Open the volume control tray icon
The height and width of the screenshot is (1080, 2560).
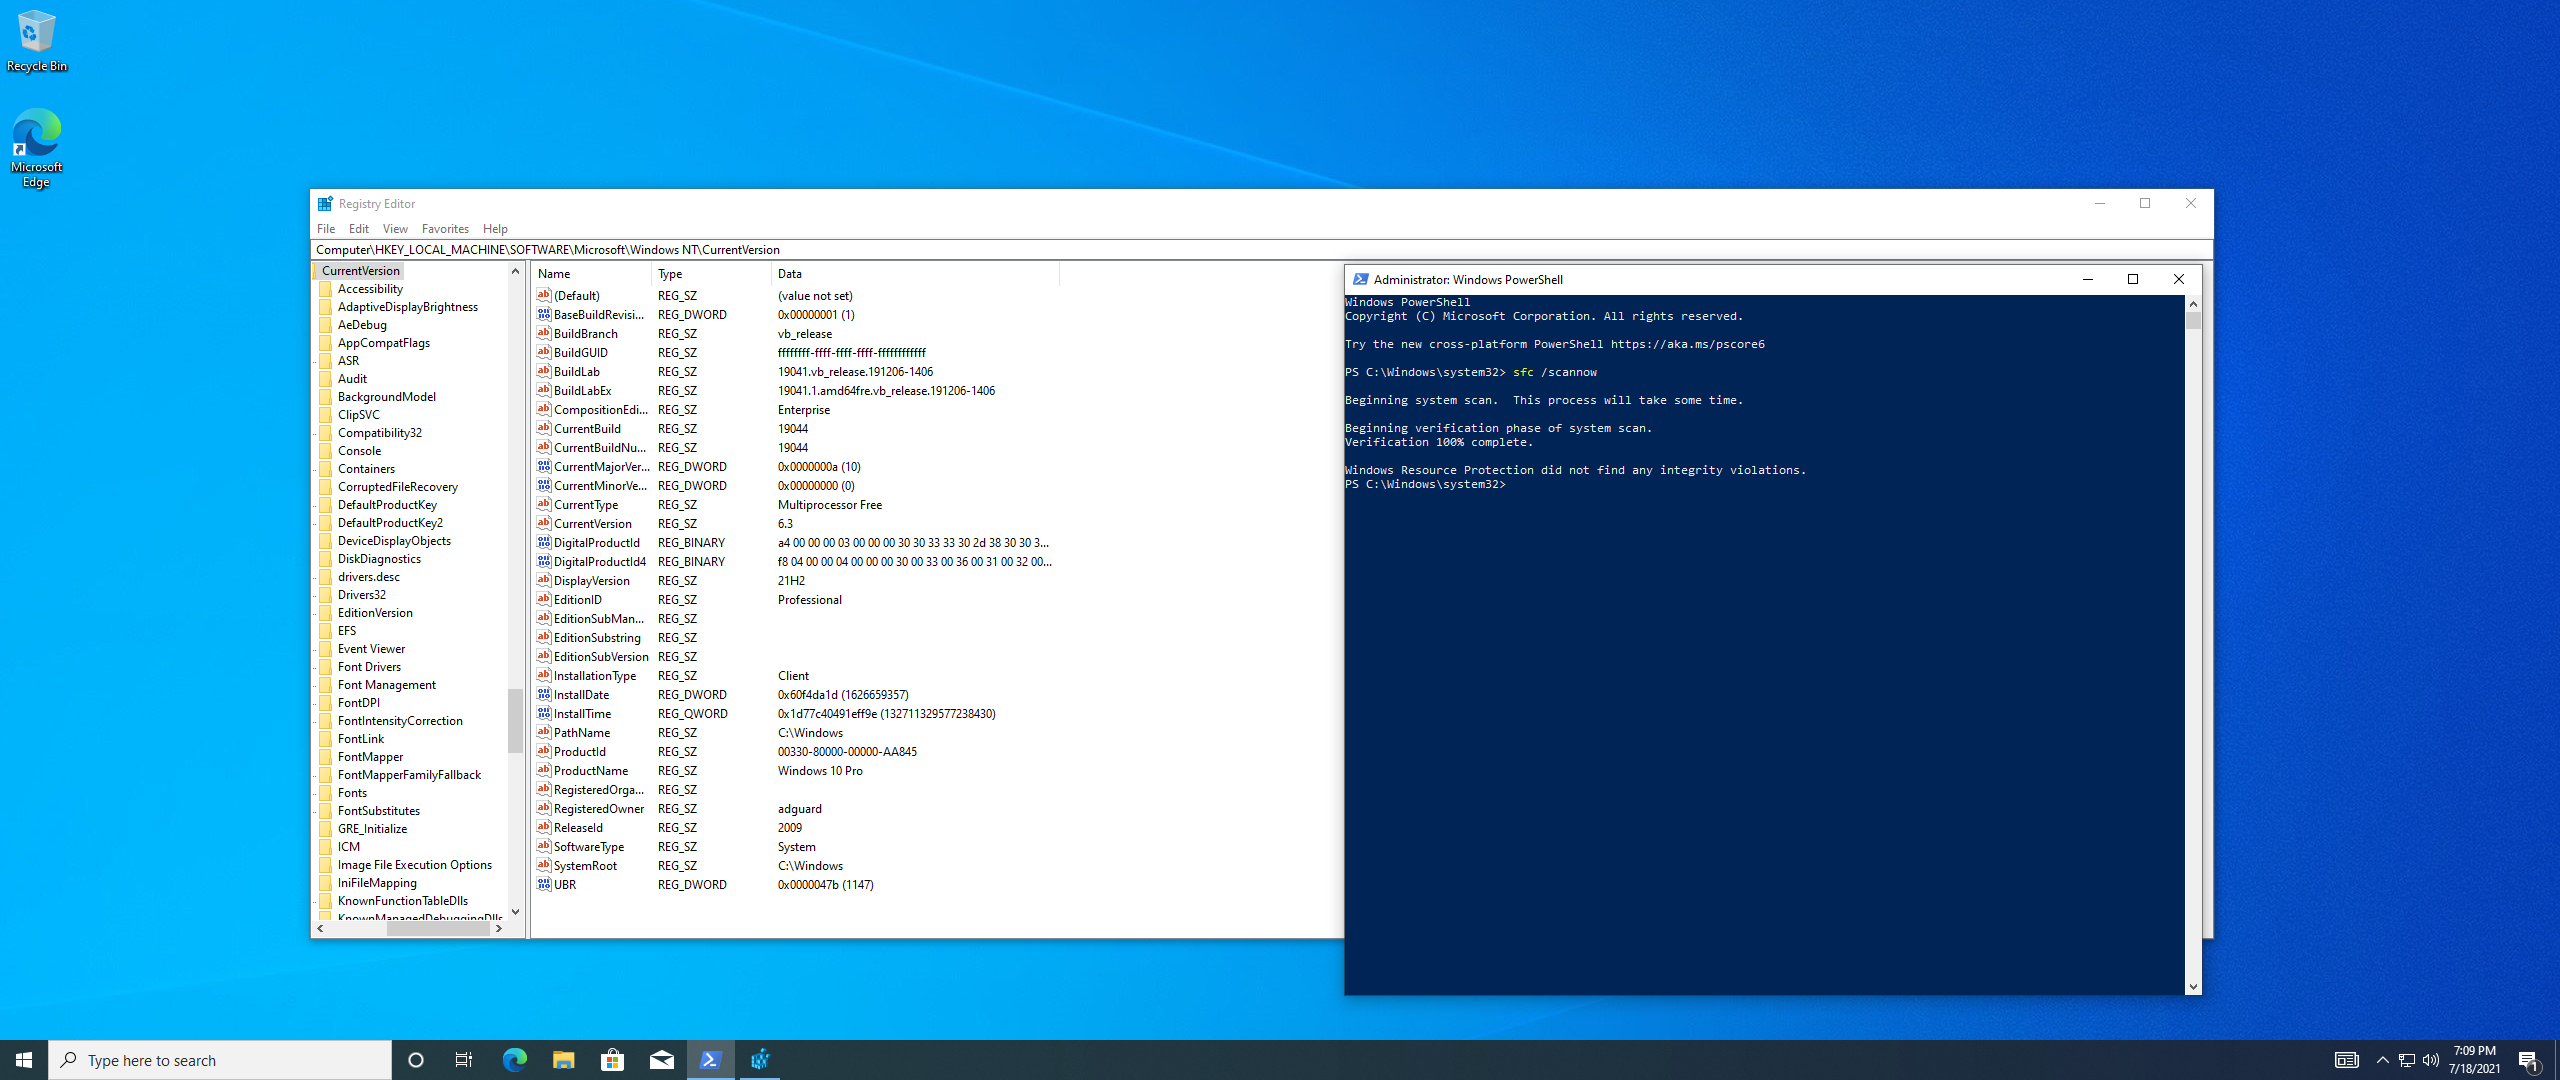click(x=2431, y=1060)
